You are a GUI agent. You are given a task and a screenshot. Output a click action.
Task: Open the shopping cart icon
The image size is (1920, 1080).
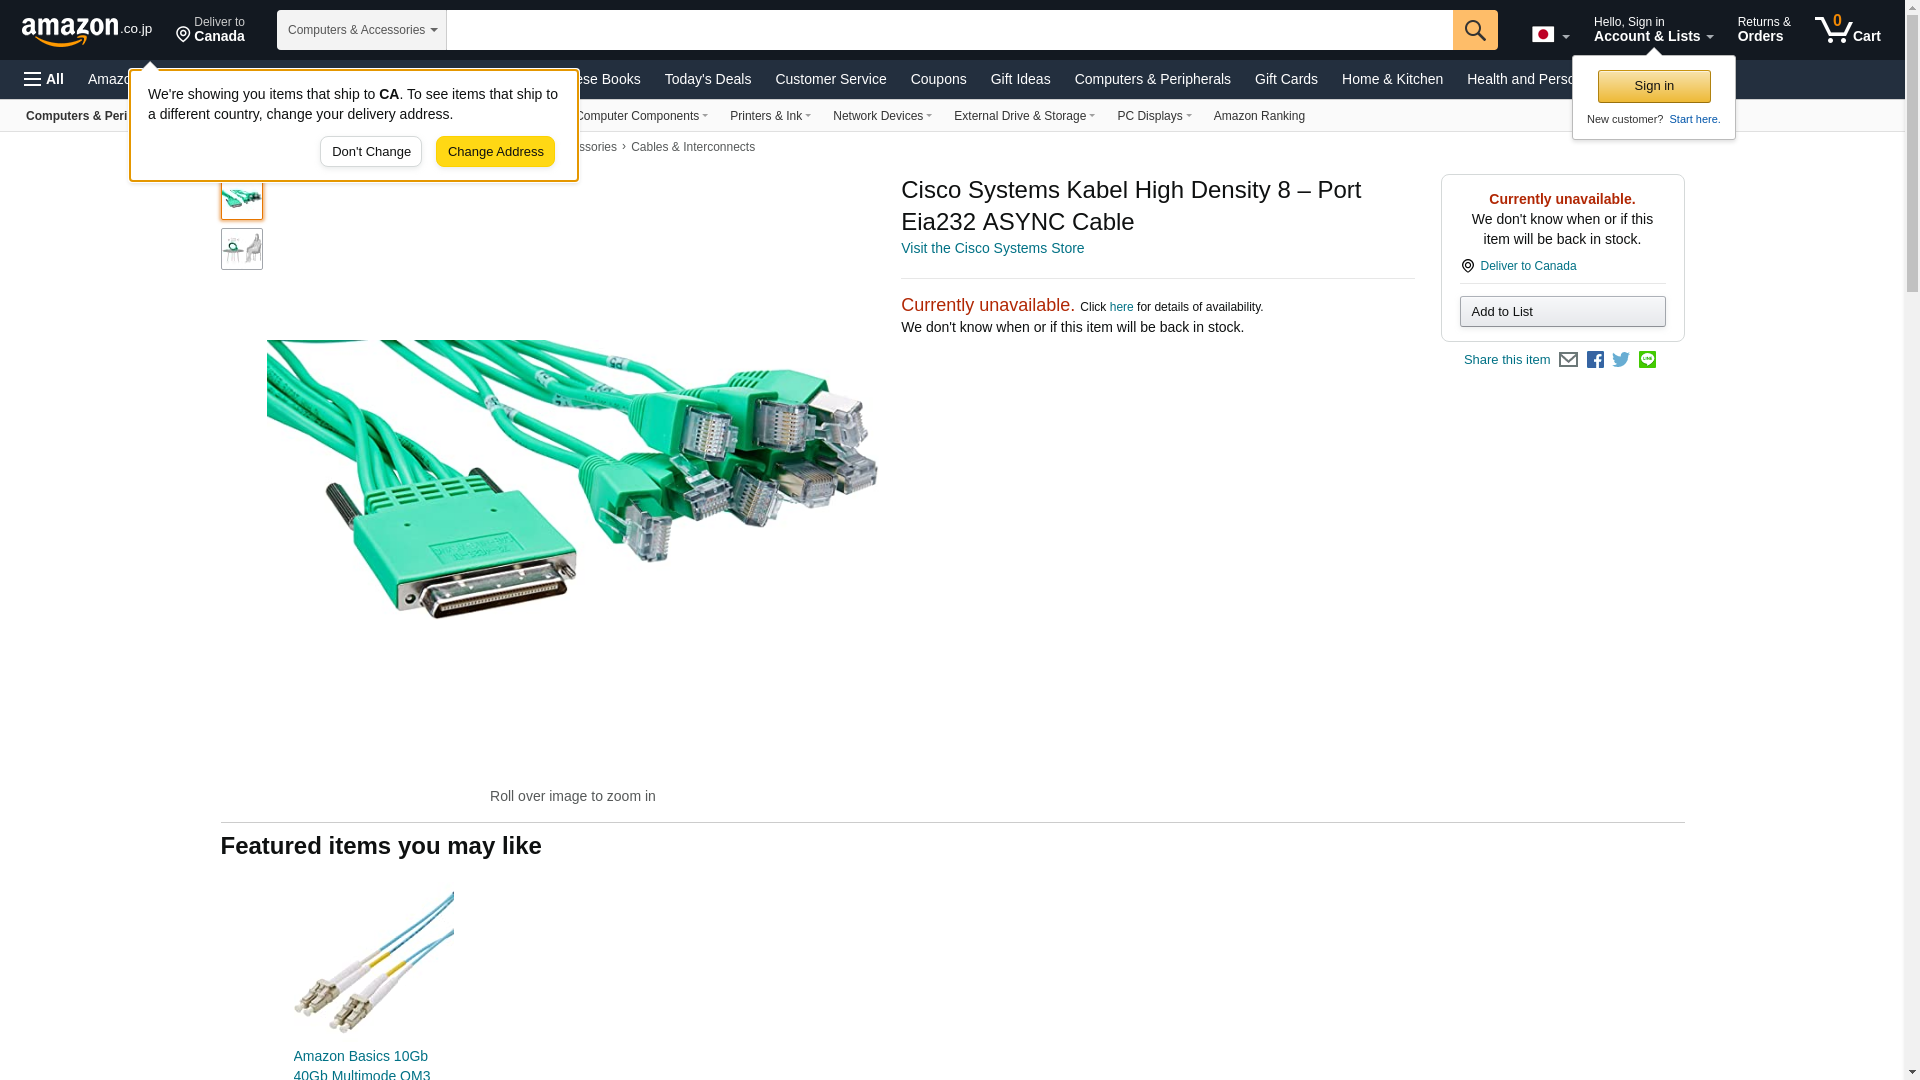(x=1847, y=29)
